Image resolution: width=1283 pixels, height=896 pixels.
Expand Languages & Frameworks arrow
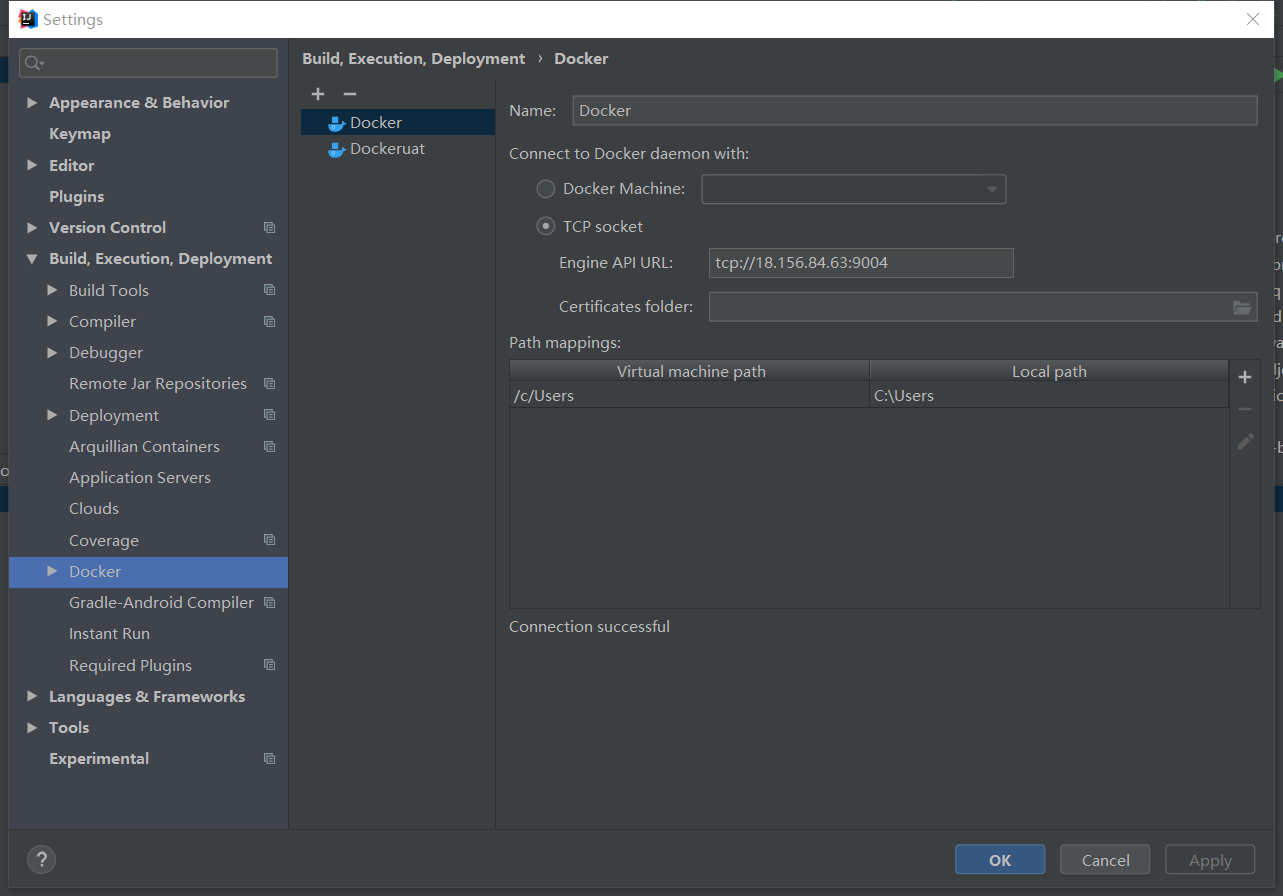[x=32, y=697]
